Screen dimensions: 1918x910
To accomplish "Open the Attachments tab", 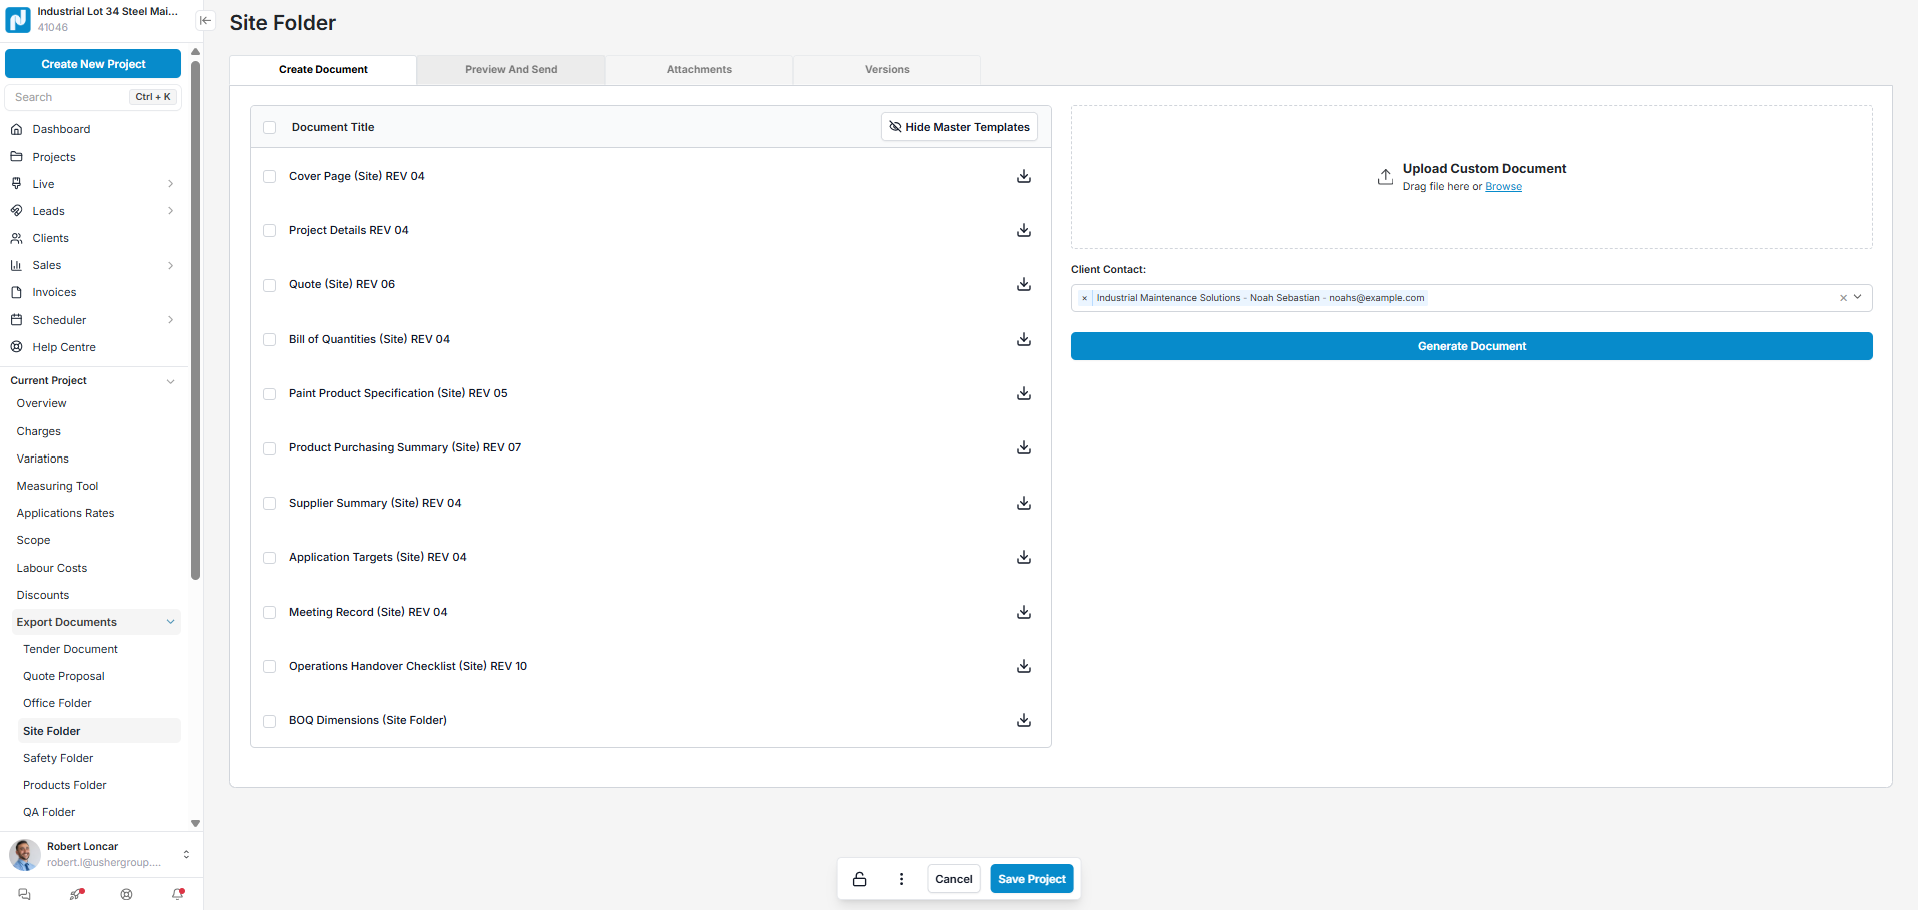I will 699,70.
